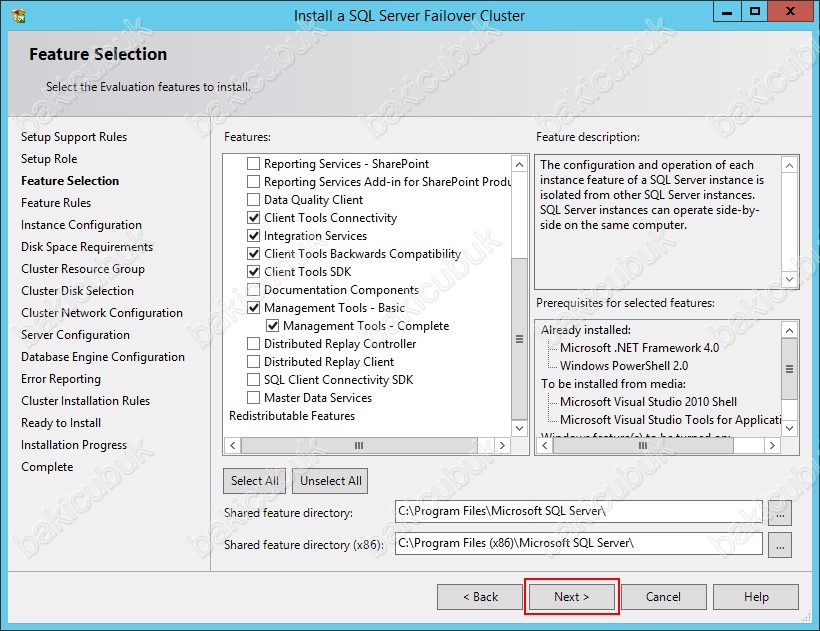This screenshot has width=820, height=631.
Task: Cancel the installation wizard
Action: pyautogui.click(x=663, y=597)
